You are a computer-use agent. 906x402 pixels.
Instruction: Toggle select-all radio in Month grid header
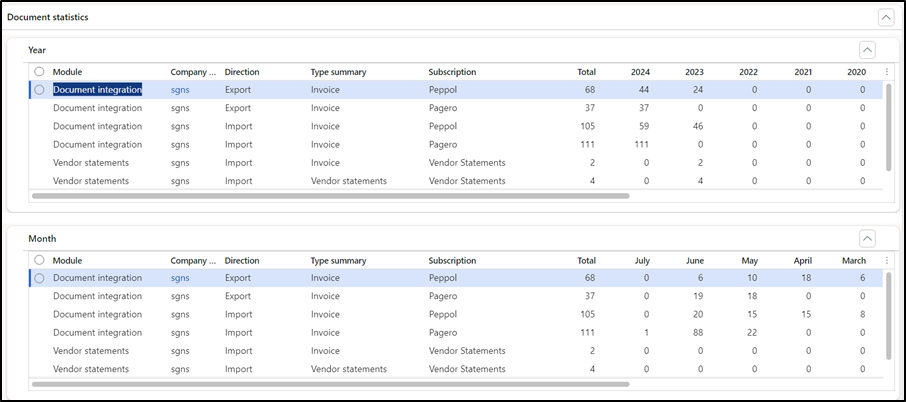coord(39,260)
